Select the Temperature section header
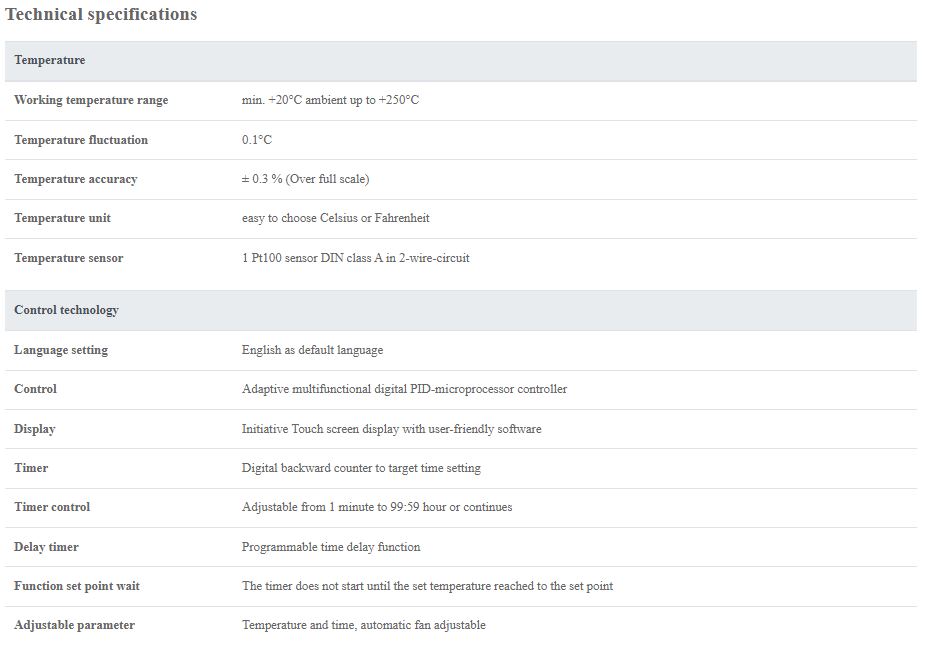 pos(461,61)
